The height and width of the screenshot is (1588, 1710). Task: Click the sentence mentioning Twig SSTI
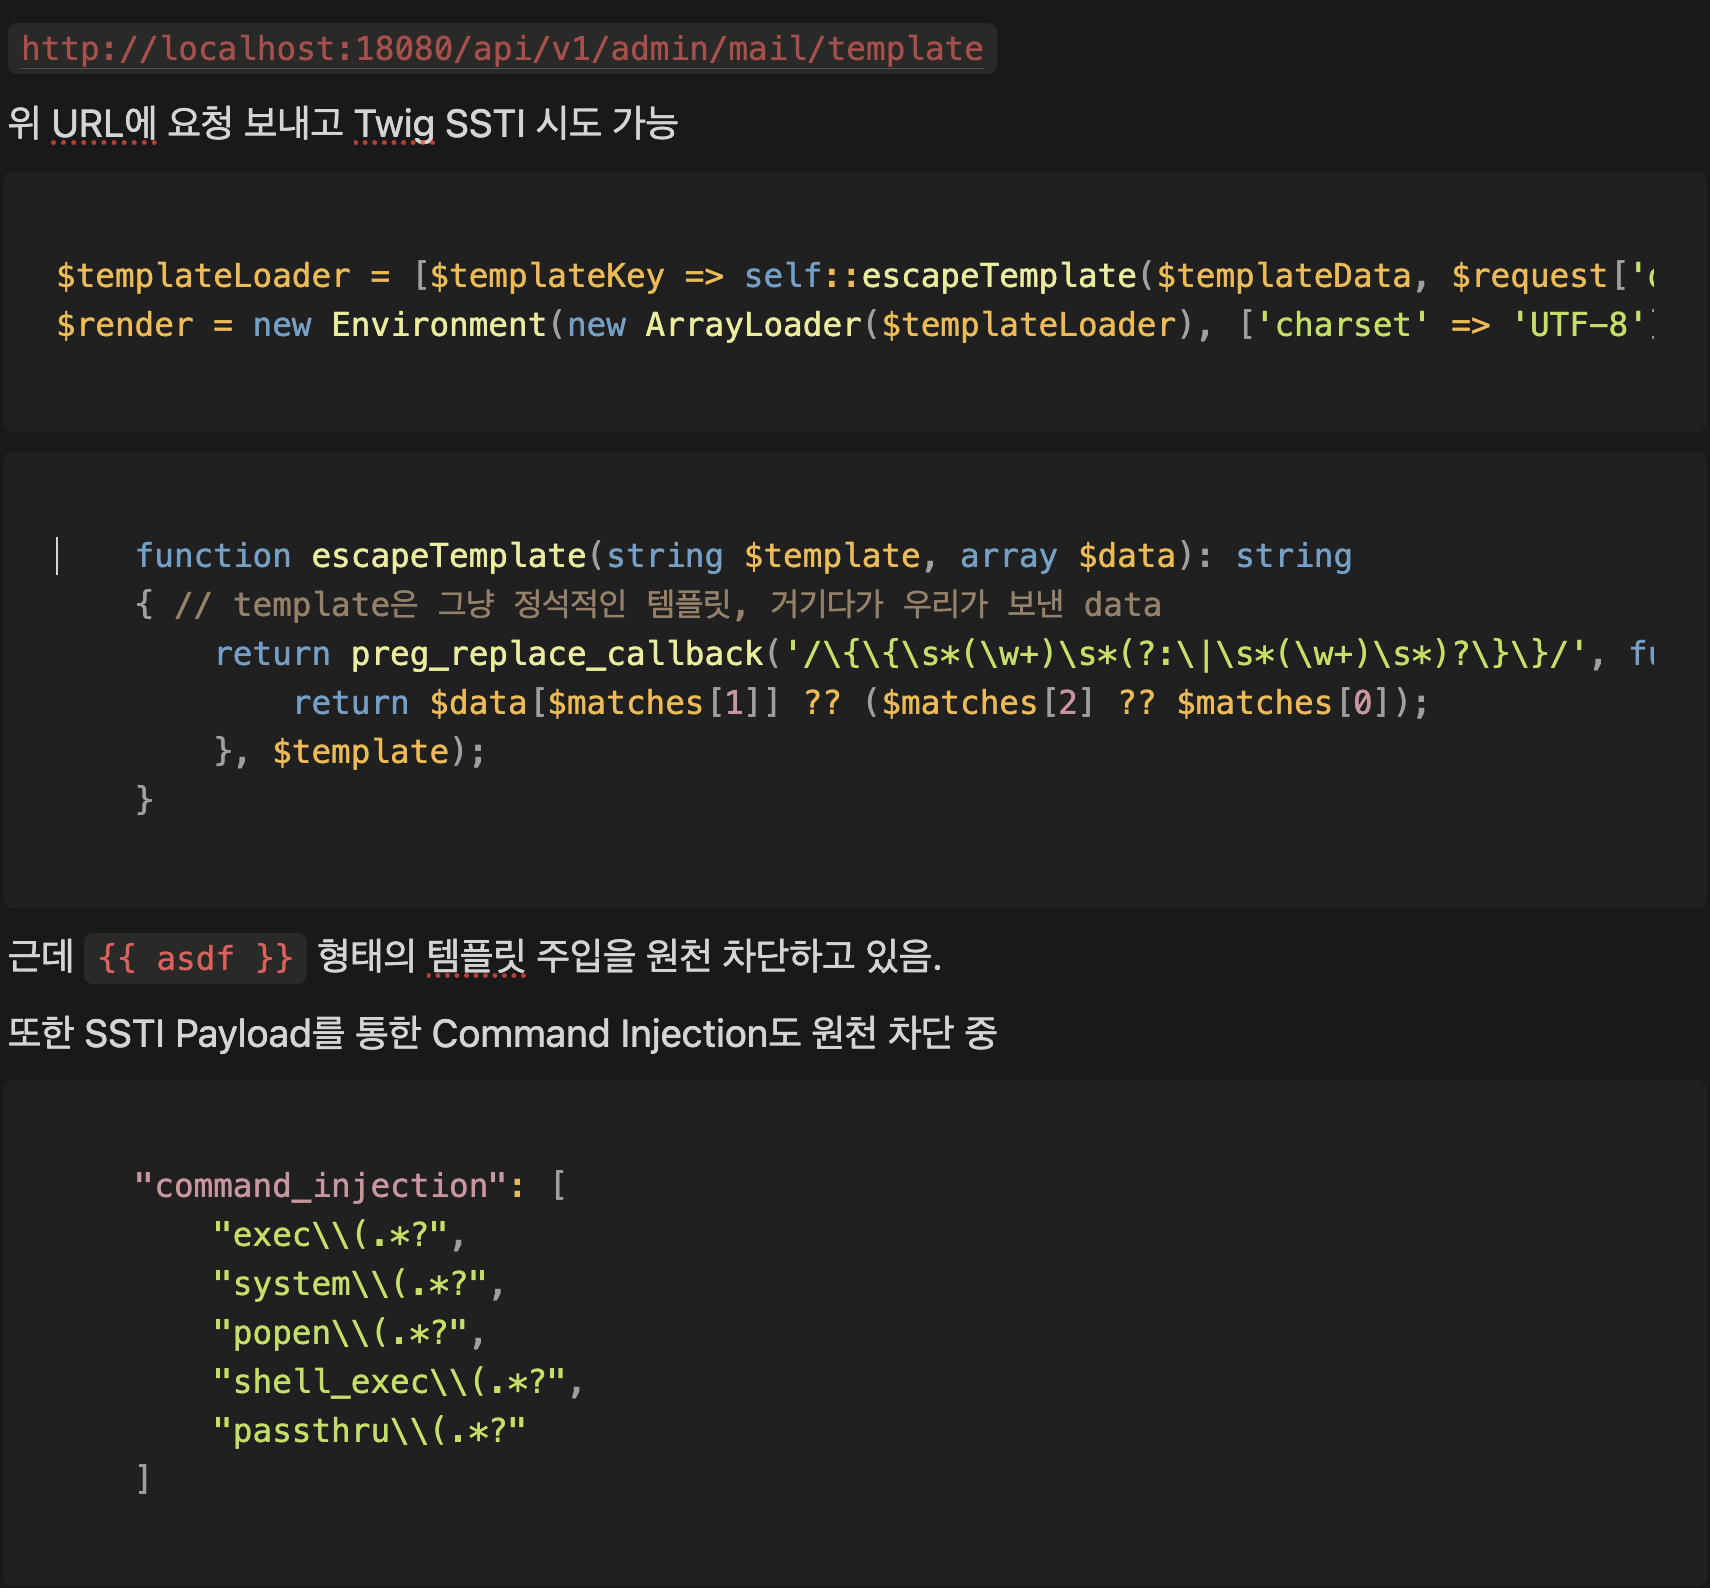(343, 124)
